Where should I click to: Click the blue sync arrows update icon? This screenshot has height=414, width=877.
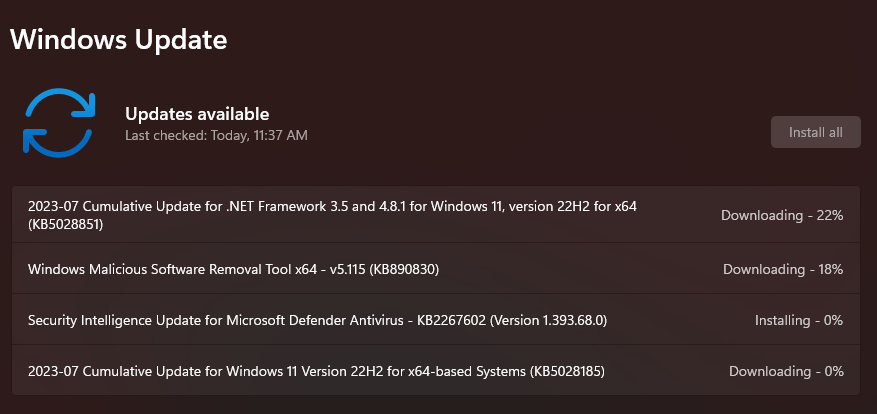[59, 123]
